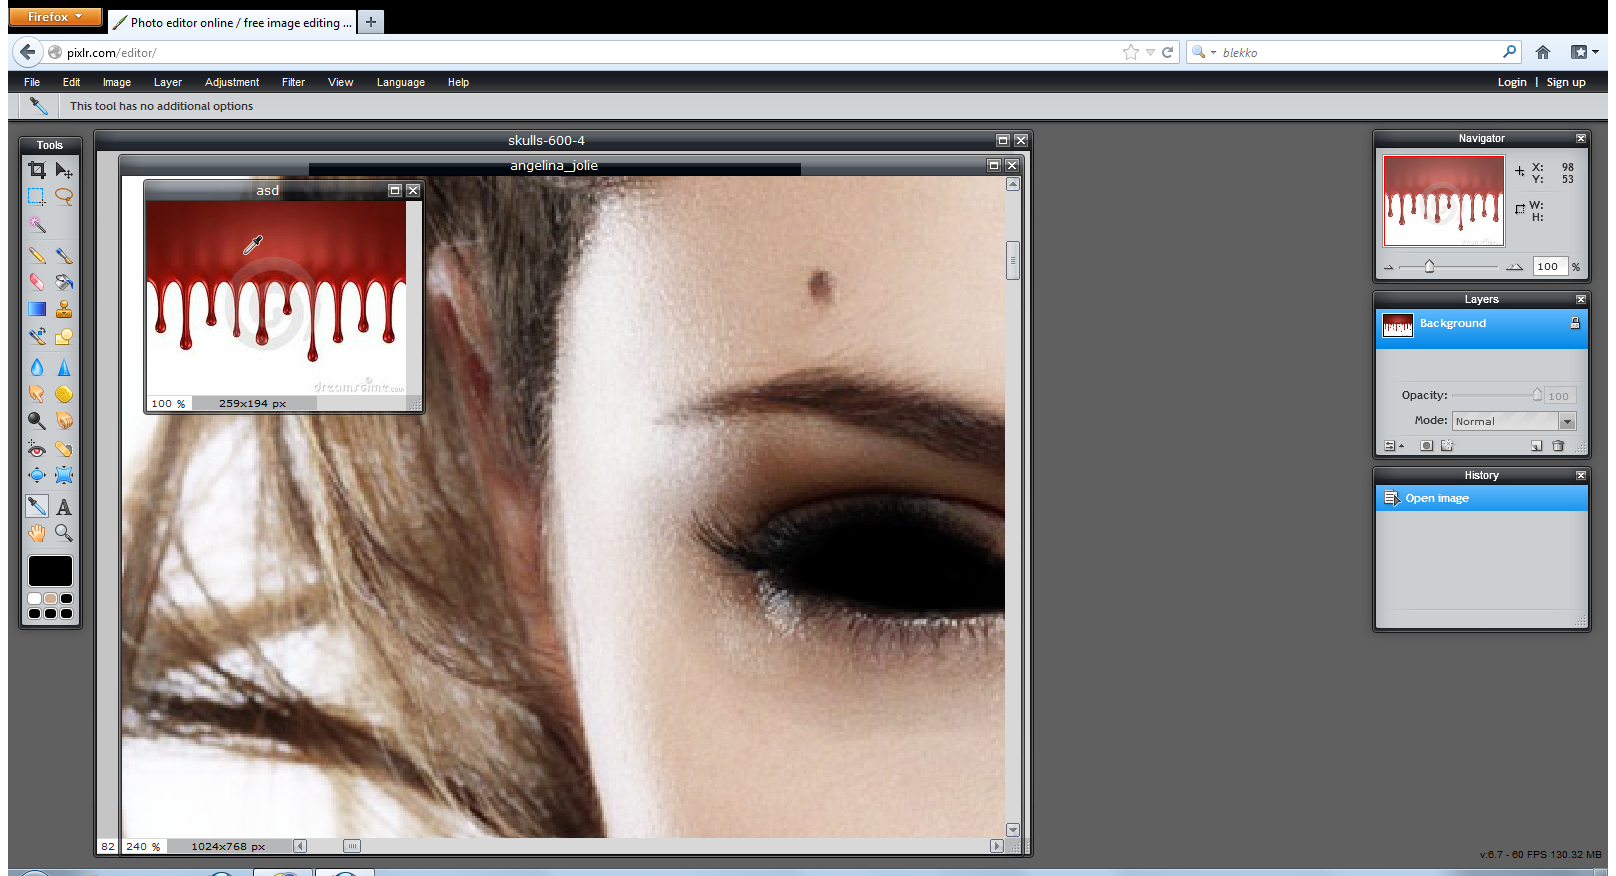This screenshot has width=1616, height=876.
Task: Click the Navigator zoom-out small mountain icon
Action: 1388,267
